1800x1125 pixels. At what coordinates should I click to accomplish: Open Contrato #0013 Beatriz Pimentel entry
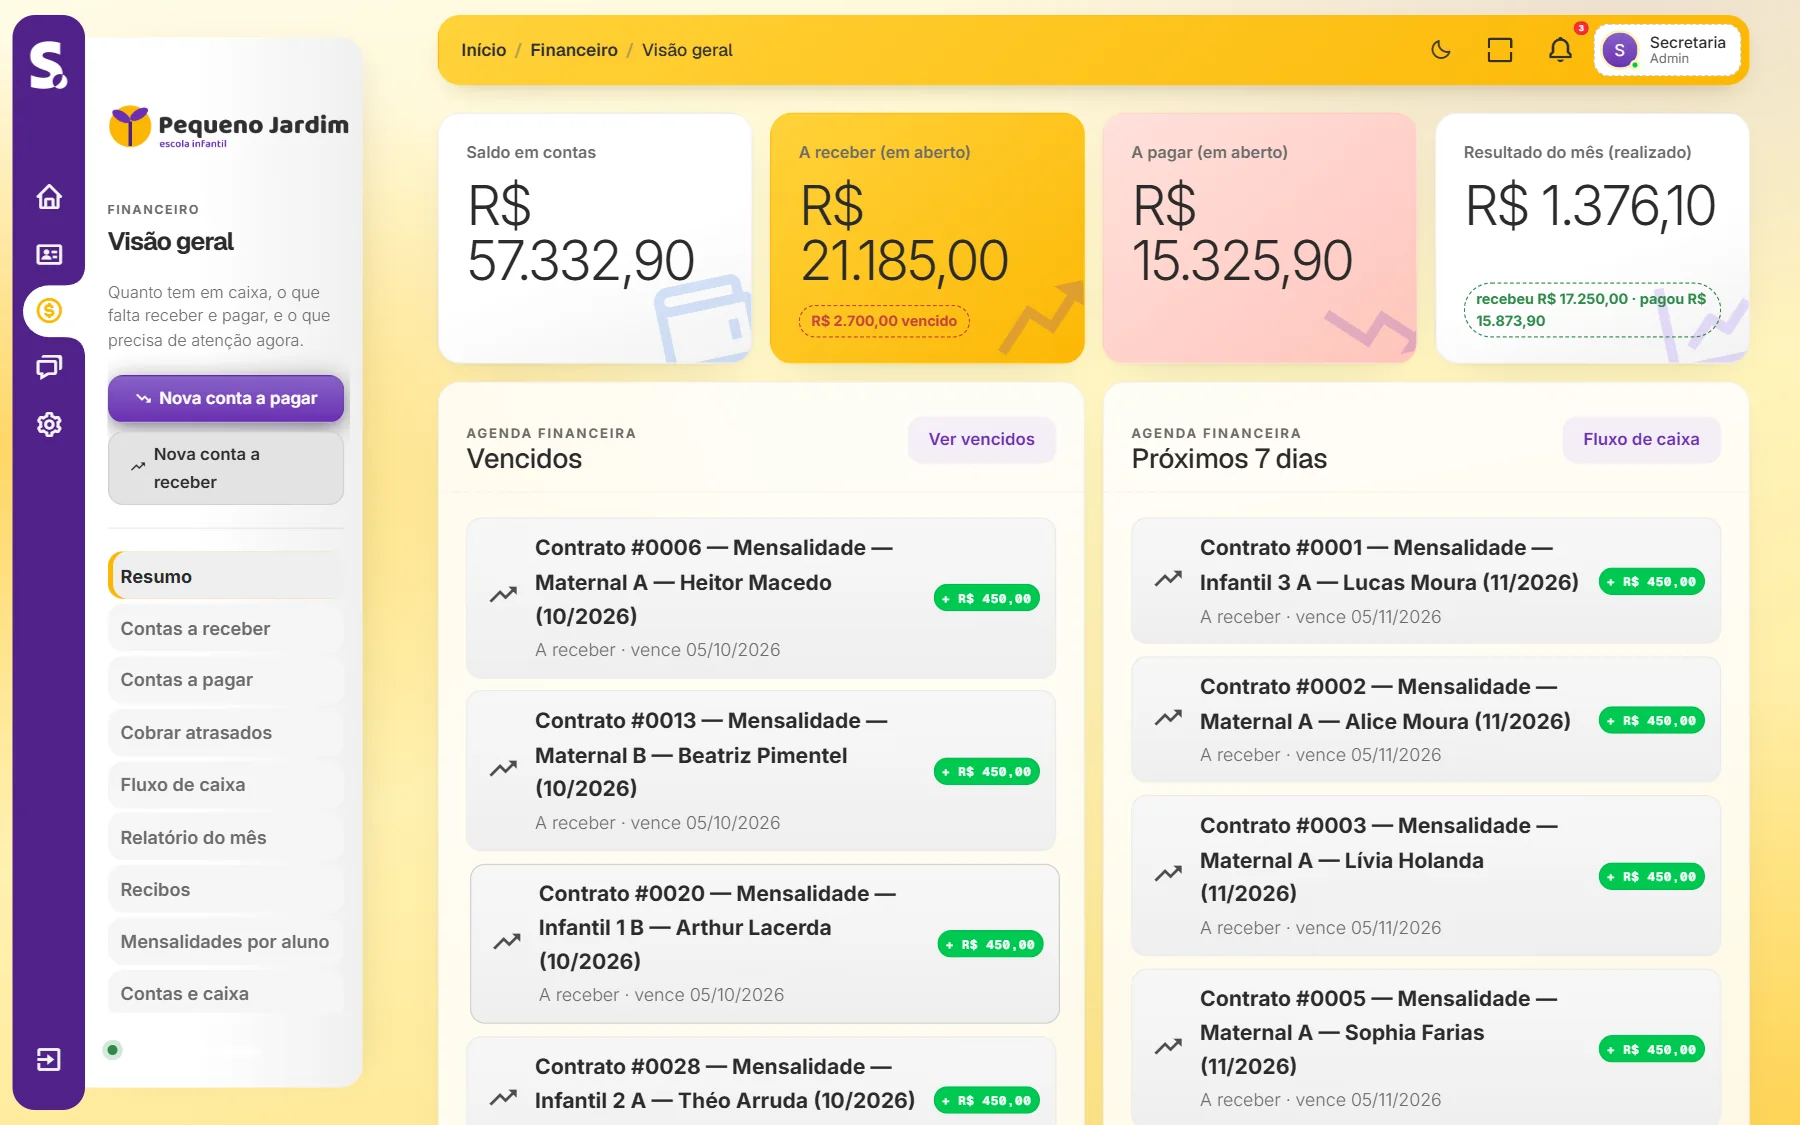pos(761,771)
